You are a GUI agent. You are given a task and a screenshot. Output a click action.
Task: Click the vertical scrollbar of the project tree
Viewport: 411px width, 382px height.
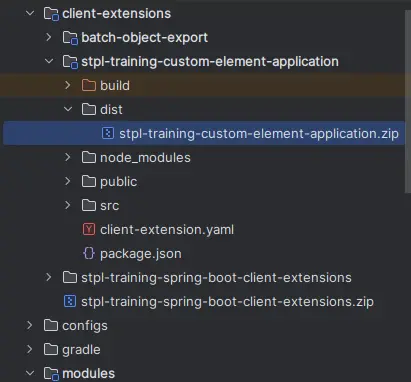408,101
